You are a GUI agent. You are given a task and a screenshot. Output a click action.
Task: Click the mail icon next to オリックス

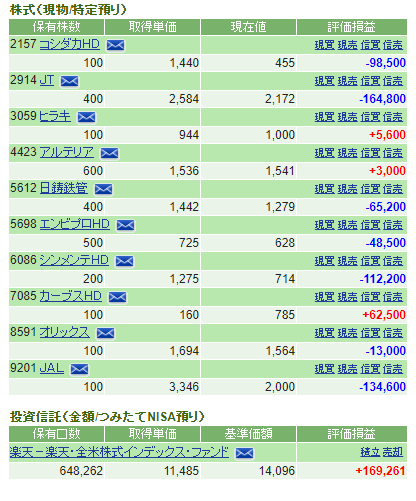point(106,333)
